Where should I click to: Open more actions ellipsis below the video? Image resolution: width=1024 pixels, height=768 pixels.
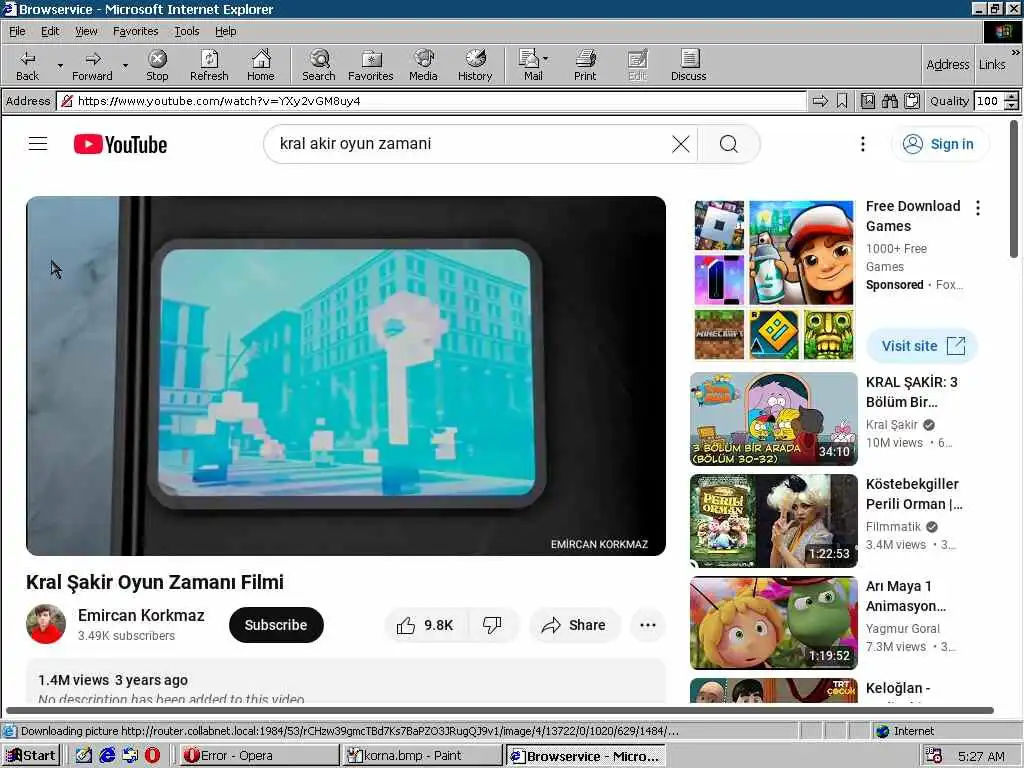[x=648, y=625]
